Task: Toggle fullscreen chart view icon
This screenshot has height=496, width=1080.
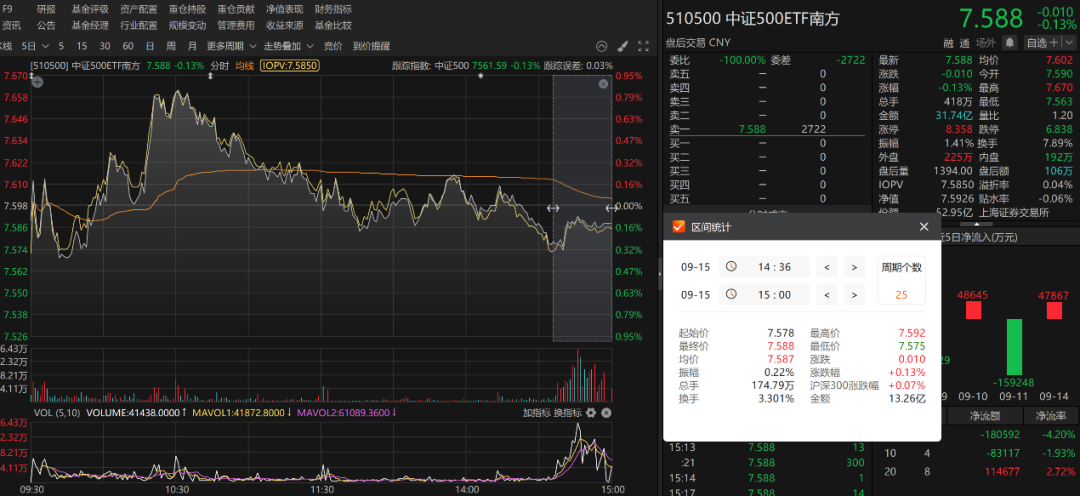Action: tap(643, 46)
